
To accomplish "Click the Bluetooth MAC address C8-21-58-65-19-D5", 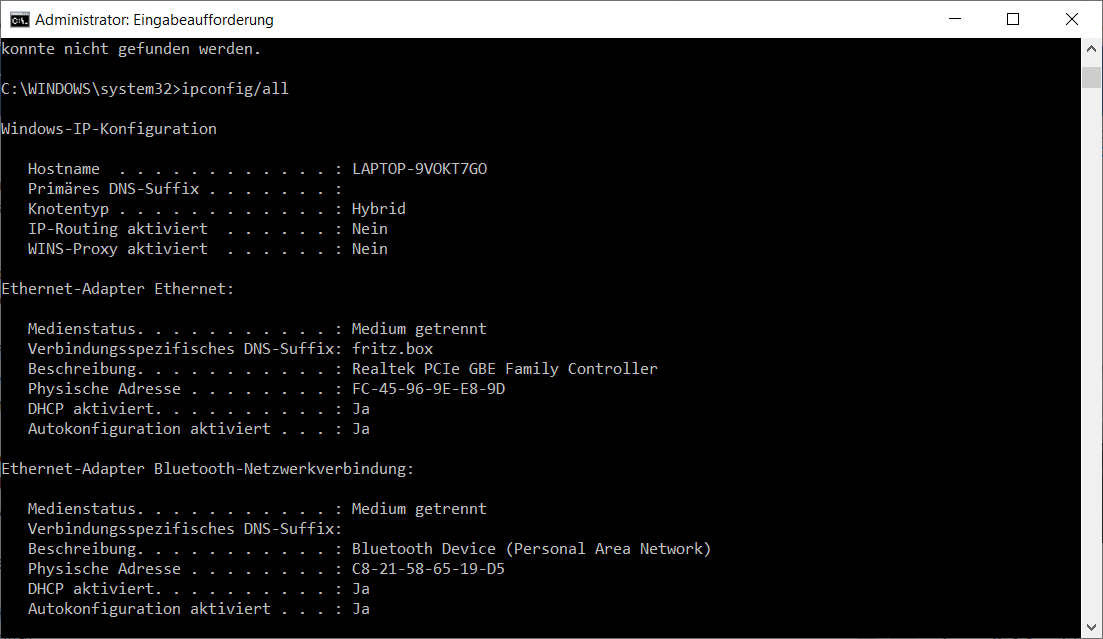I will [x=428, y=569].
